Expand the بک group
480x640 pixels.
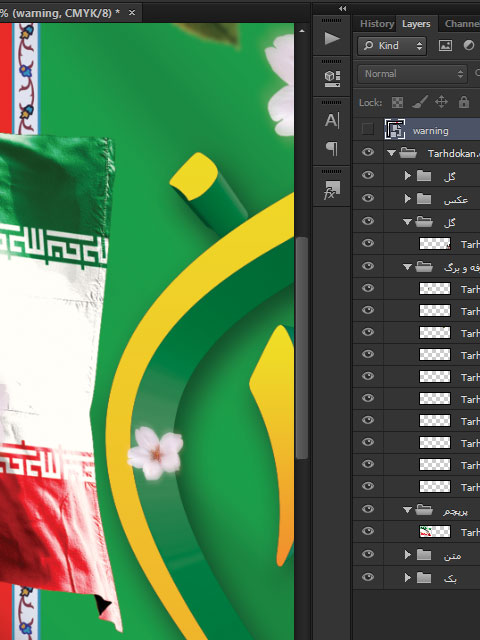pos(407,577)
